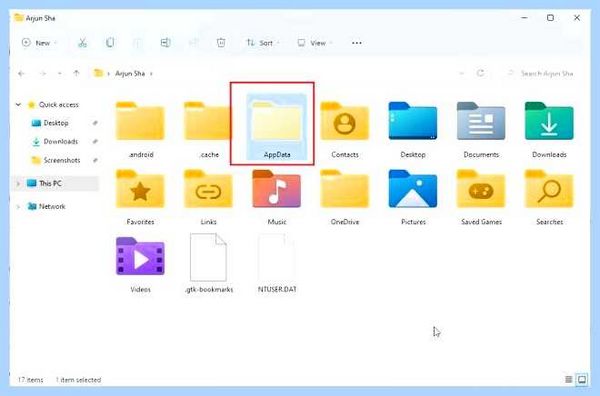Viewport: 600px width, 396px height.
Task: Select the .android folder
Action: (x=140, y=129)
